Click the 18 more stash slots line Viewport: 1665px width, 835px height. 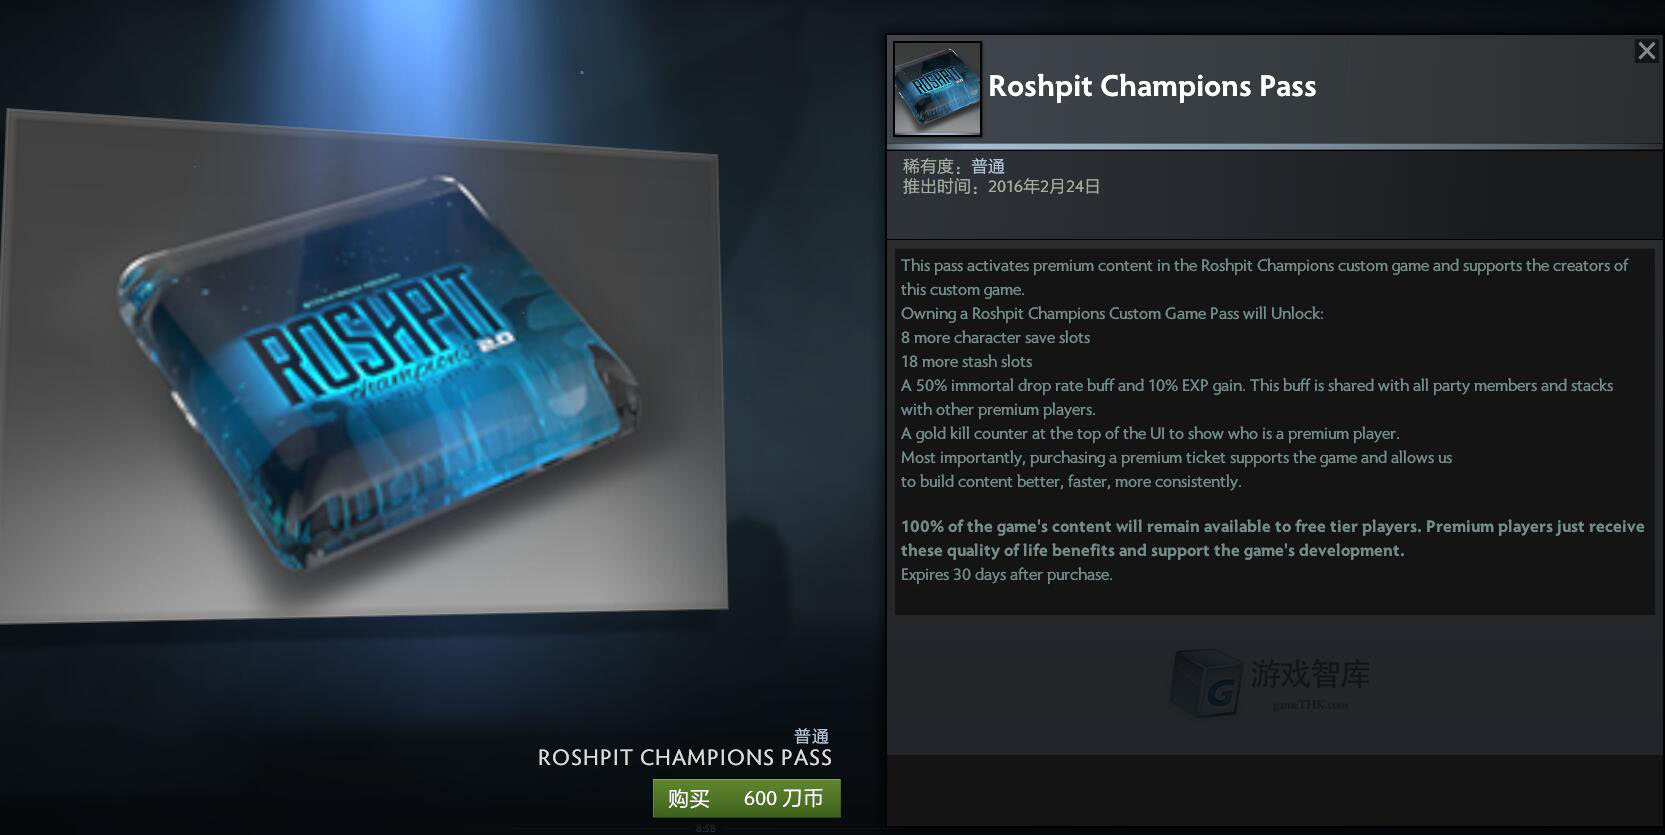[x=966, y=362]
